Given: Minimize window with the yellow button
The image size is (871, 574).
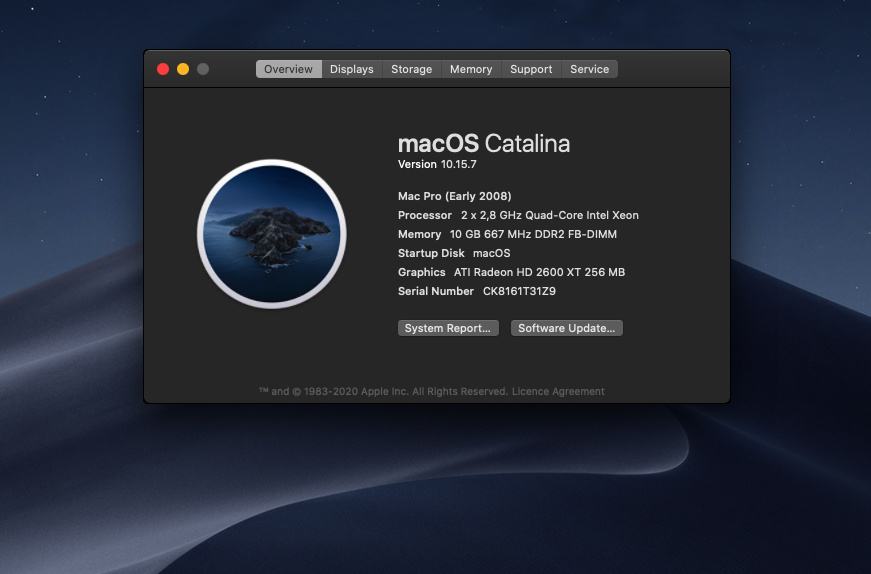Looking at the screenshot, I should point(183,69).
